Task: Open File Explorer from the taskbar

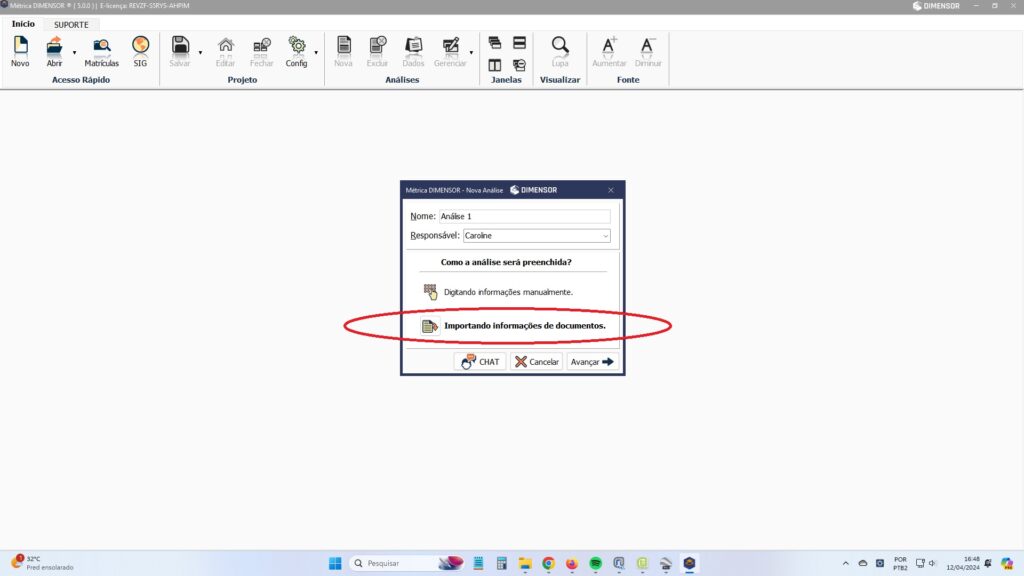Action: (525, 564)
